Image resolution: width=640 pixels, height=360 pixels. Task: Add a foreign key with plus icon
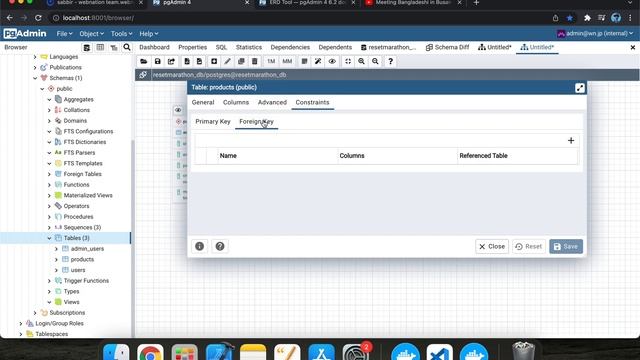[x=571, y=140]
